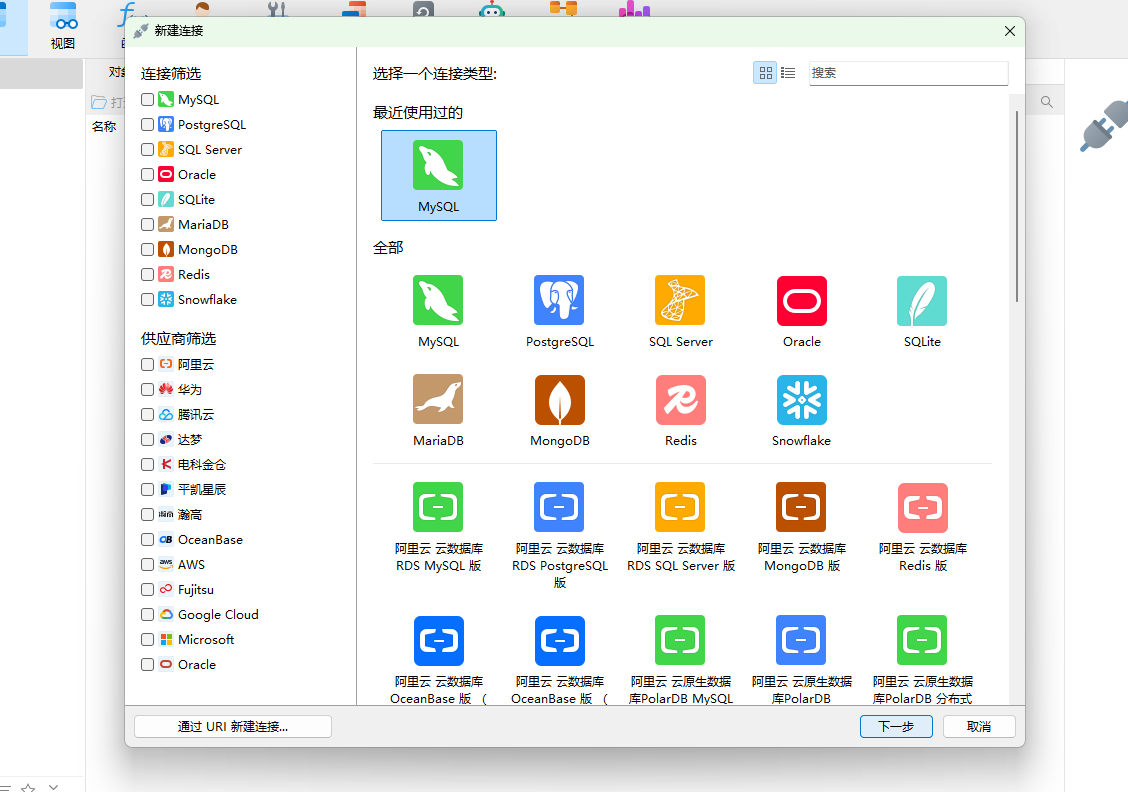
Task: Choose the SQLite feather icon
Action: 922,300
